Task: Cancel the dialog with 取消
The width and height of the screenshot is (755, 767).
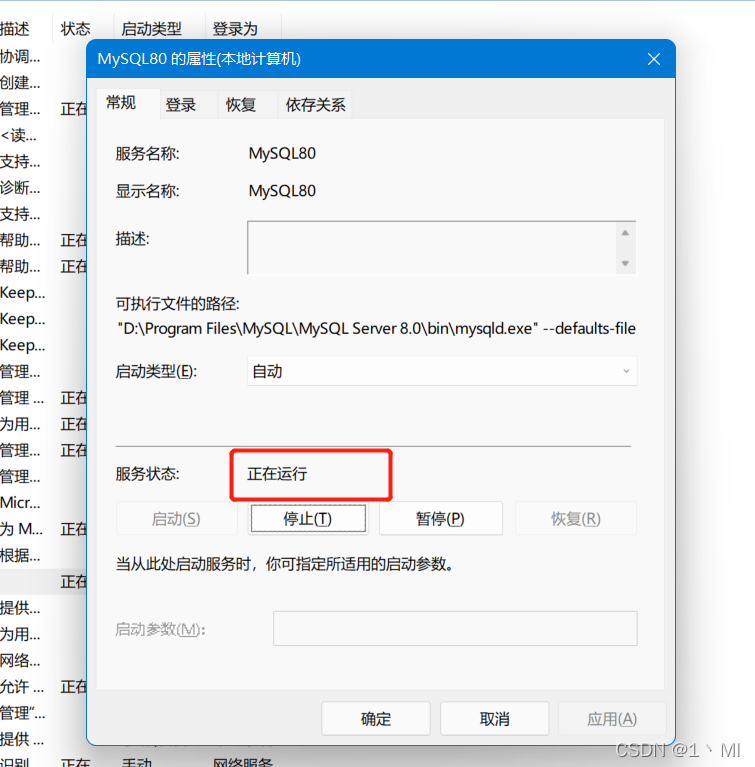Action: click(494, 719)
